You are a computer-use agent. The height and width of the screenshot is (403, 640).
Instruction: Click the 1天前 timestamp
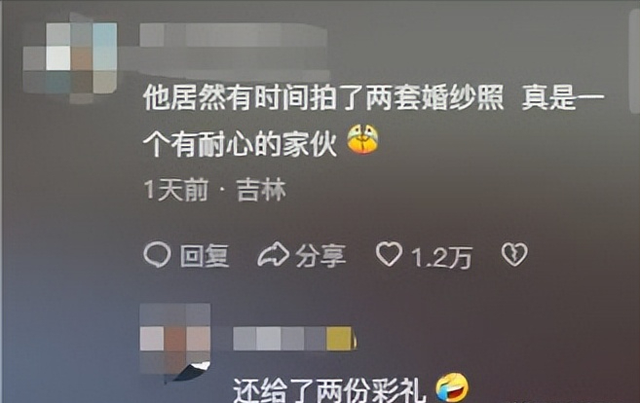[x=176, y=190]
